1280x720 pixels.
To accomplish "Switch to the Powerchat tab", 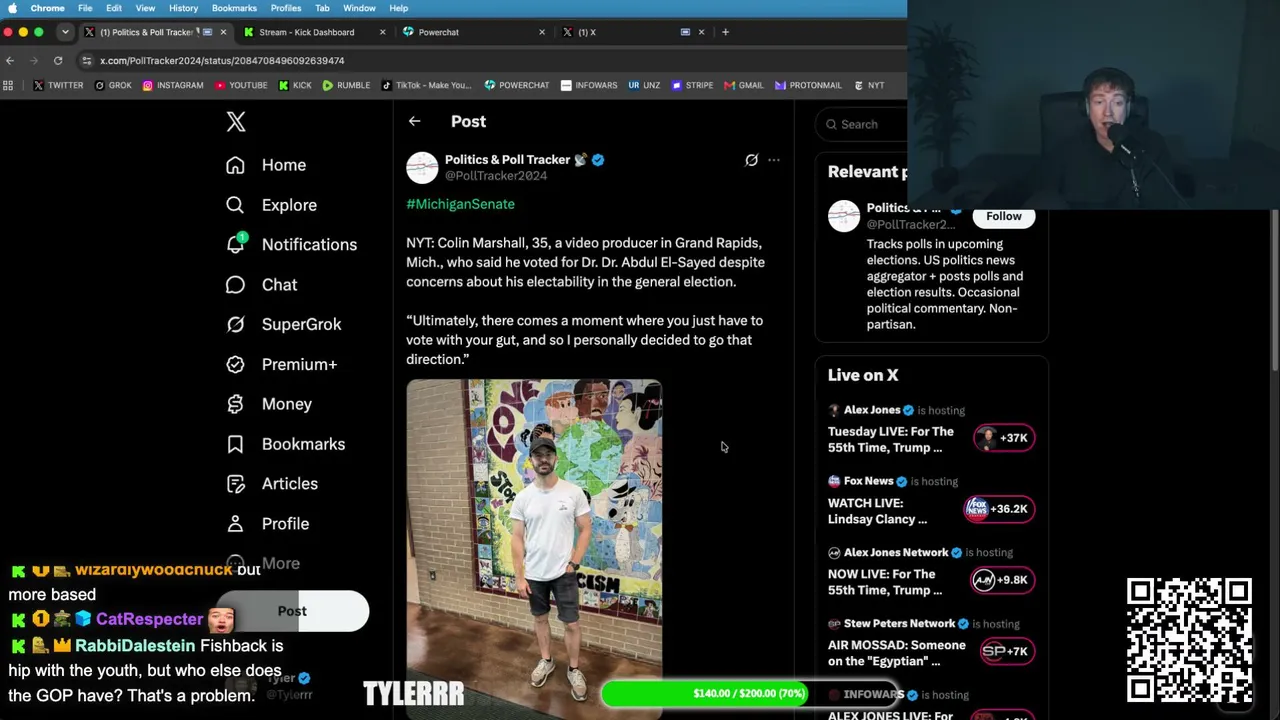I will click(473, 32).
